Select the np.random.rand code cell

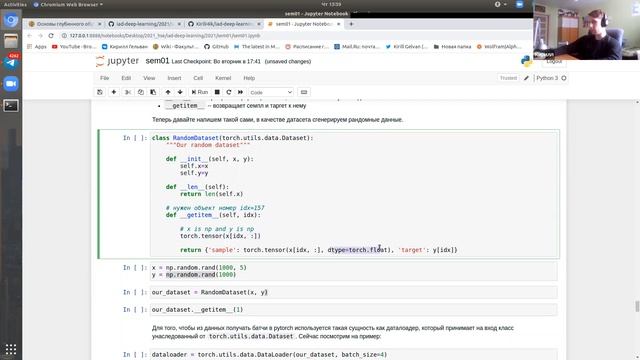pos(353,271)
